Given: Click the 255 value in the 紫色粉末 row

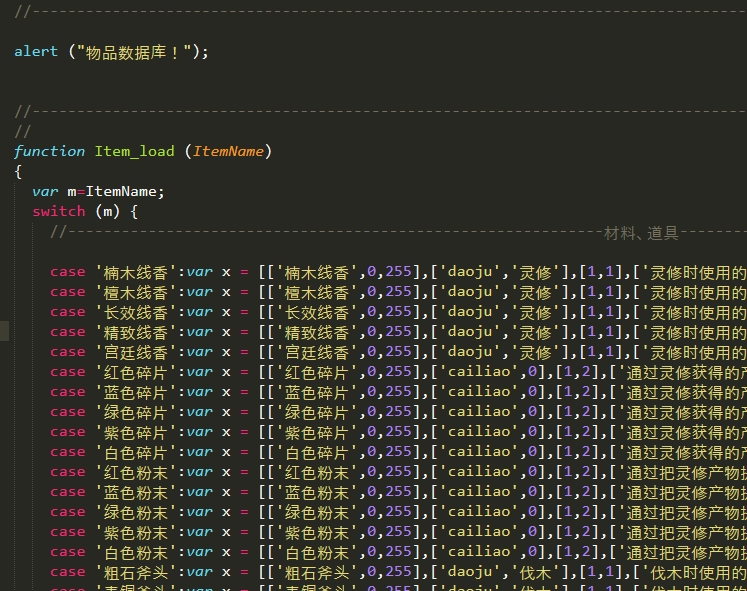Looking at the screenshot, I should (x=398, y=532).
